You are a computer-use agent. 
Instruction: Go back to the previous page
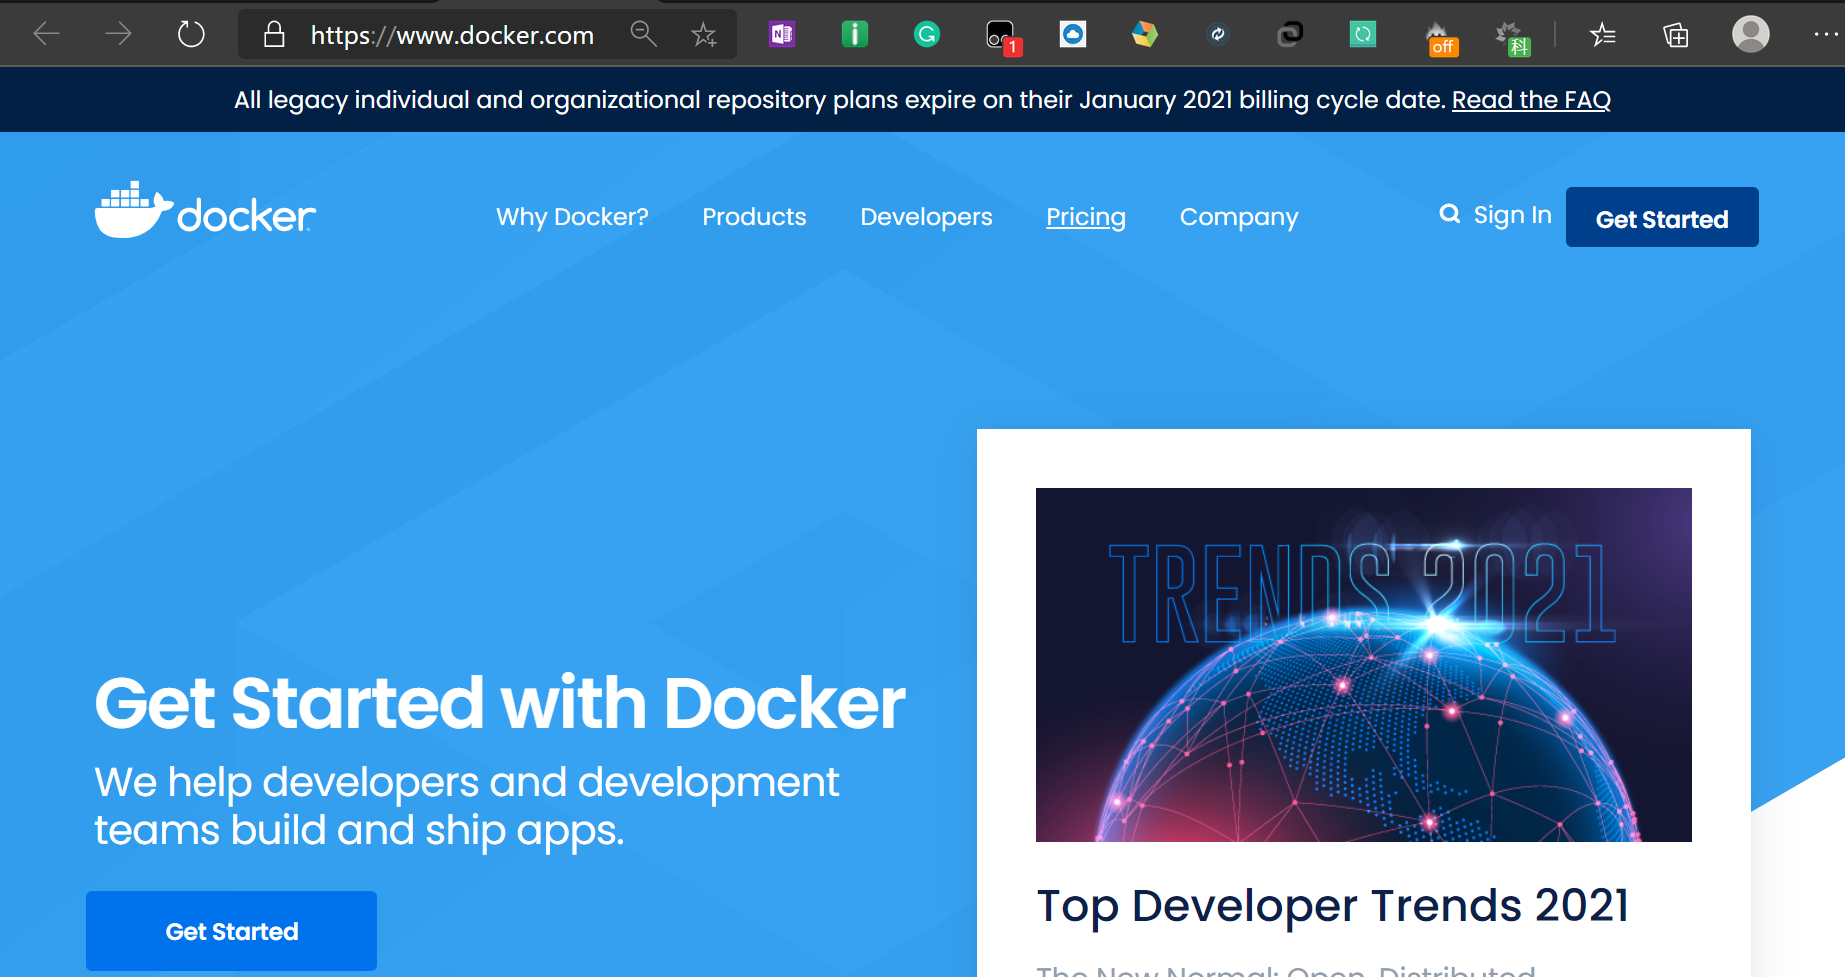(x=47, y=34)
